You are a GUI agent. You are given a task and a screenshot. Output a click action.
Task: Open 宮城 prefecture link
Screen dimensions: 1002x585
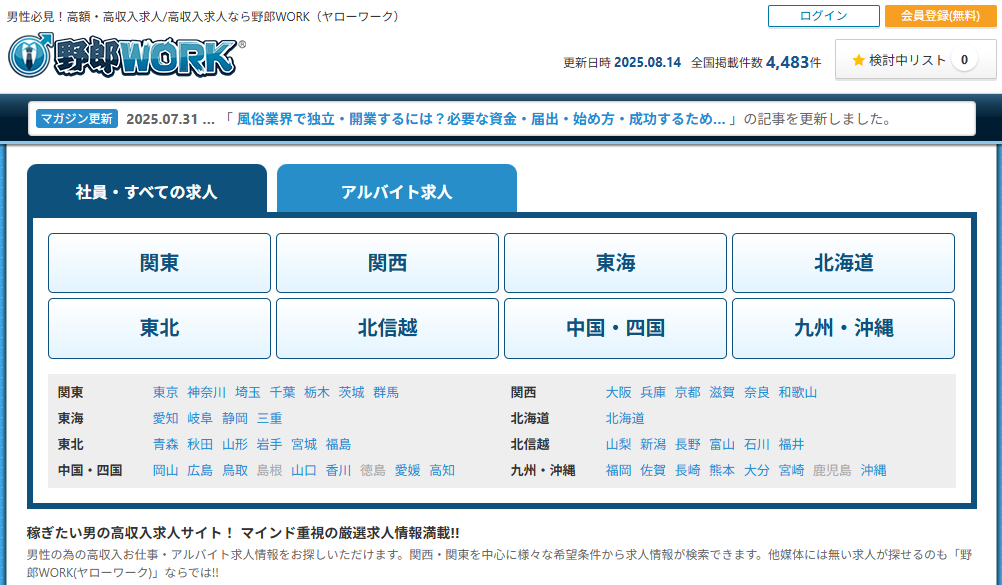304,444
